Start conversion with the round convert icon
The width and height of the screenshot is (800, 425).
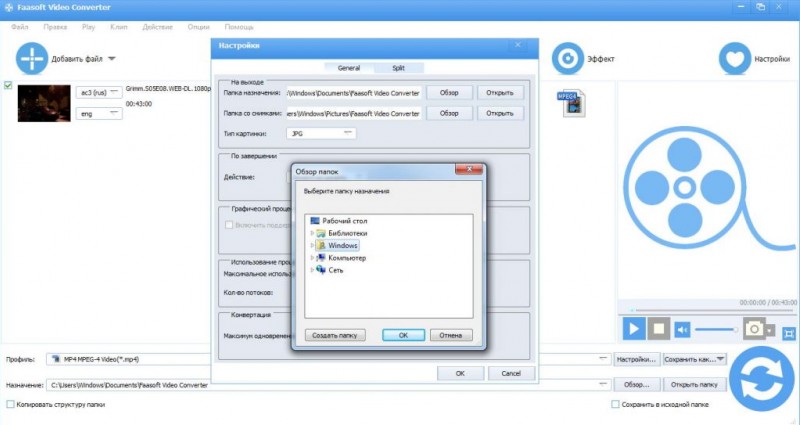(x=761, y=379)
